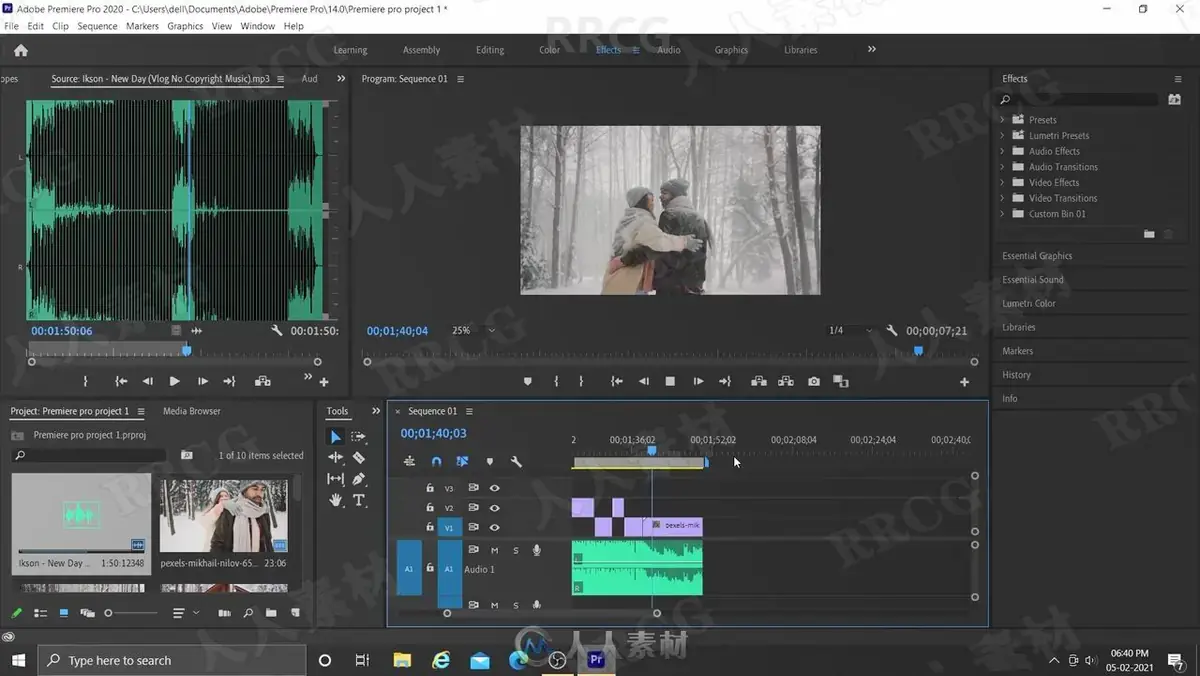This screenshot has height=676, width=1200.
Task: Open the Sequence menu
Action: (x=97, y=26)
